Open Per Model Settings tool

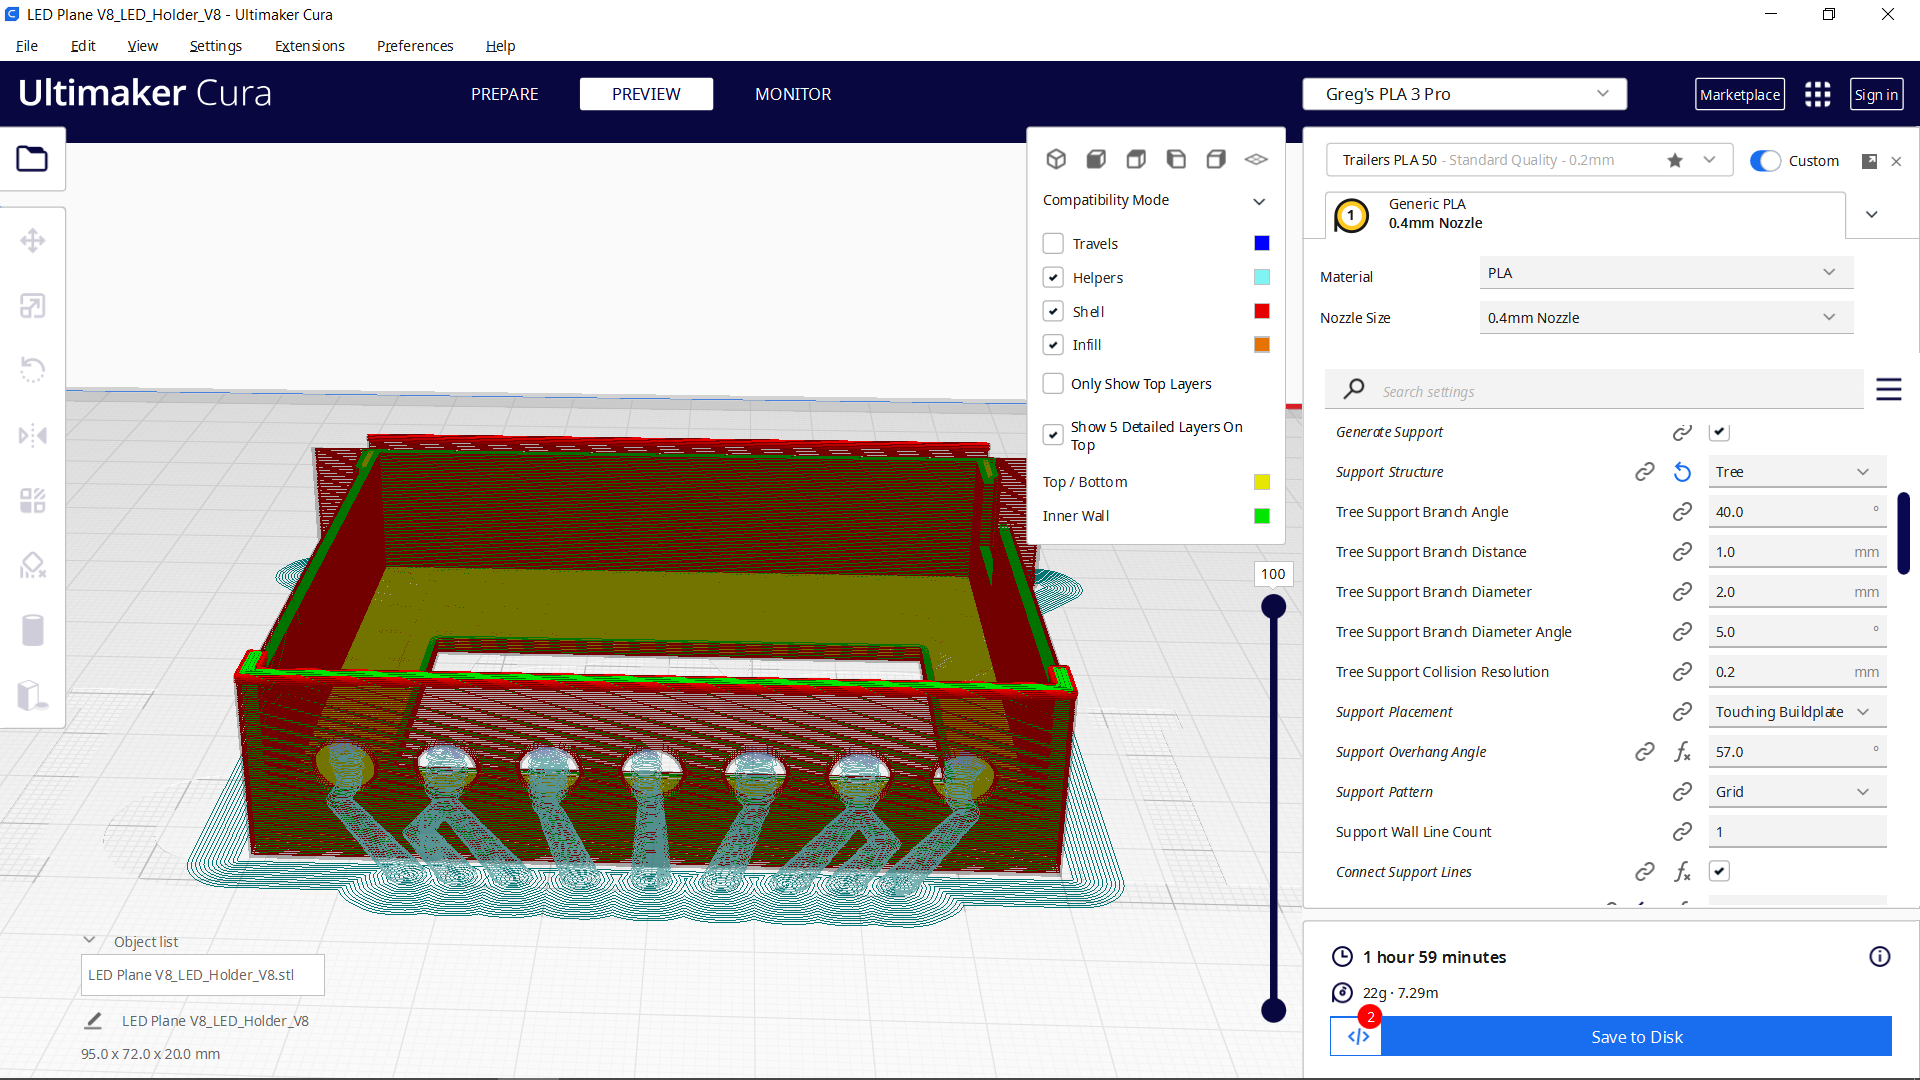(33, 500)
